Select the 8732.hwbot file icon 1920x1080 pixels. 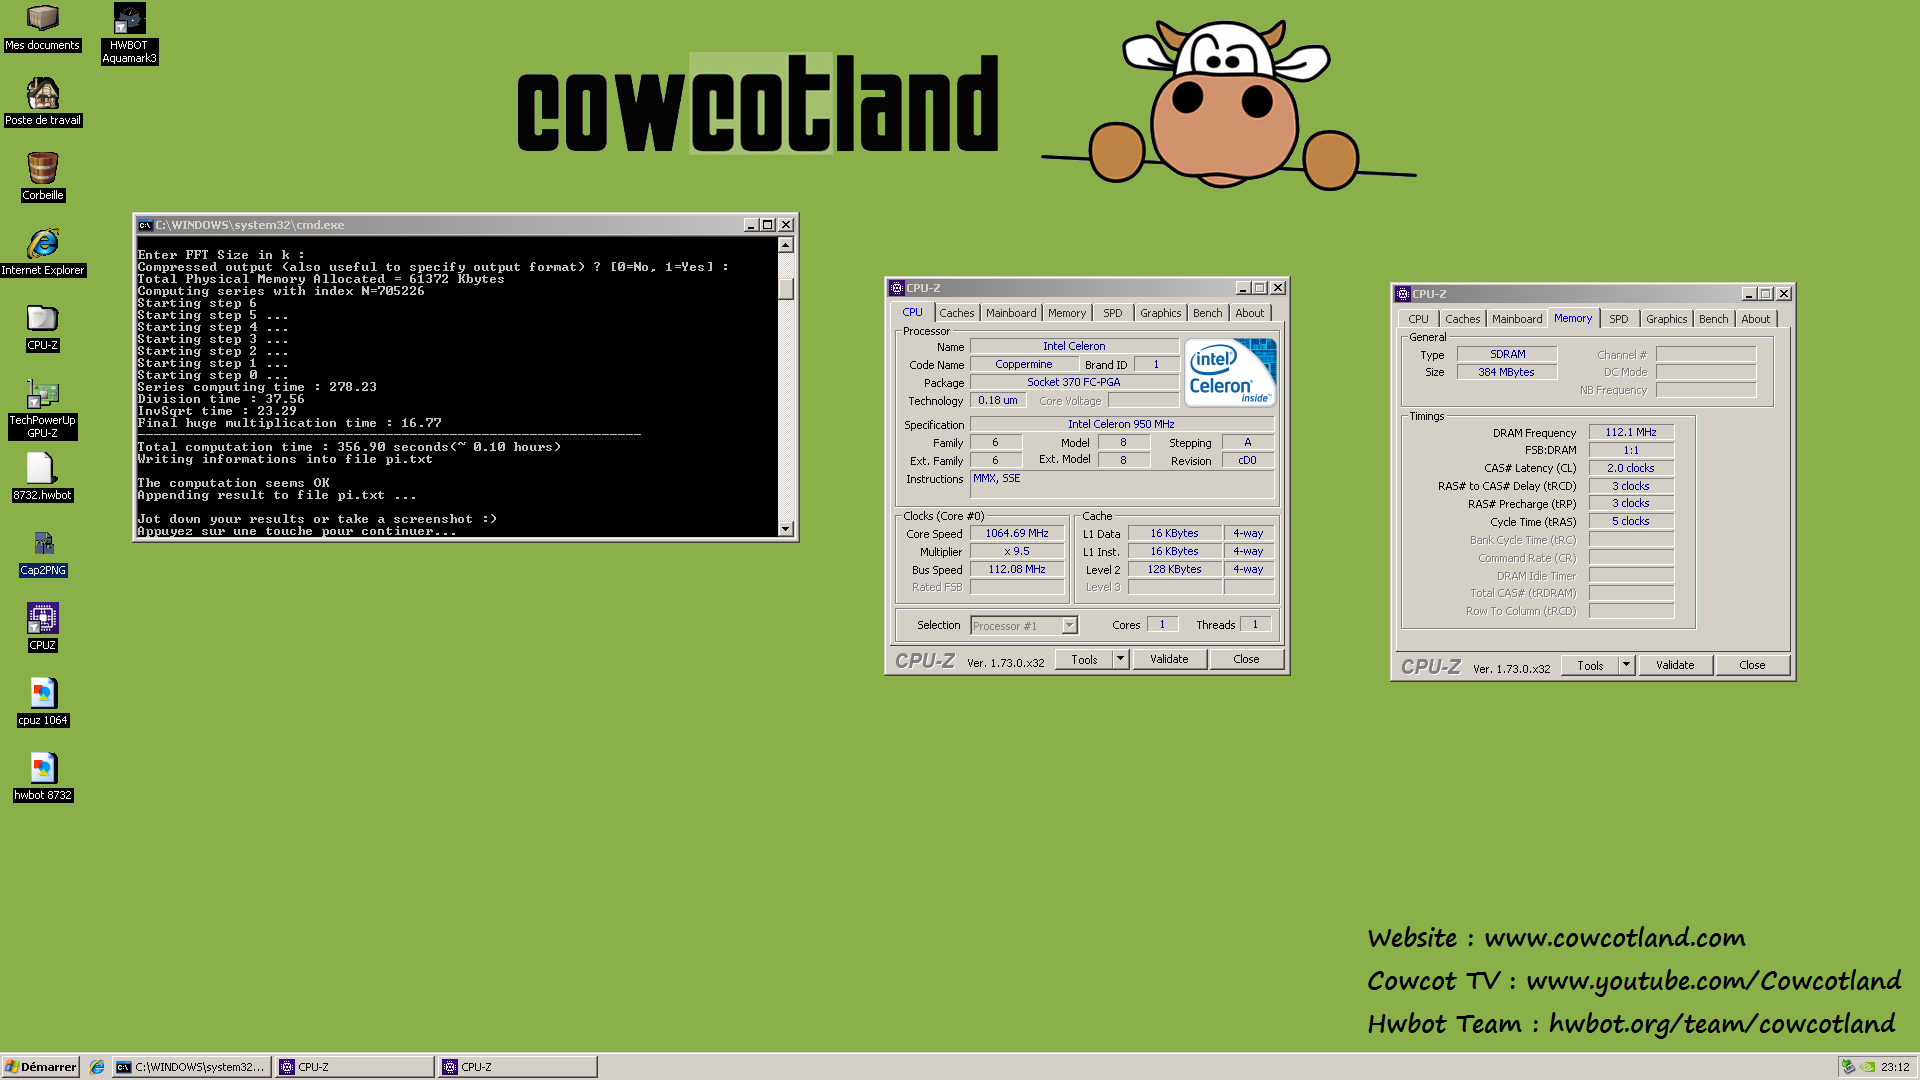click(42, 477)
